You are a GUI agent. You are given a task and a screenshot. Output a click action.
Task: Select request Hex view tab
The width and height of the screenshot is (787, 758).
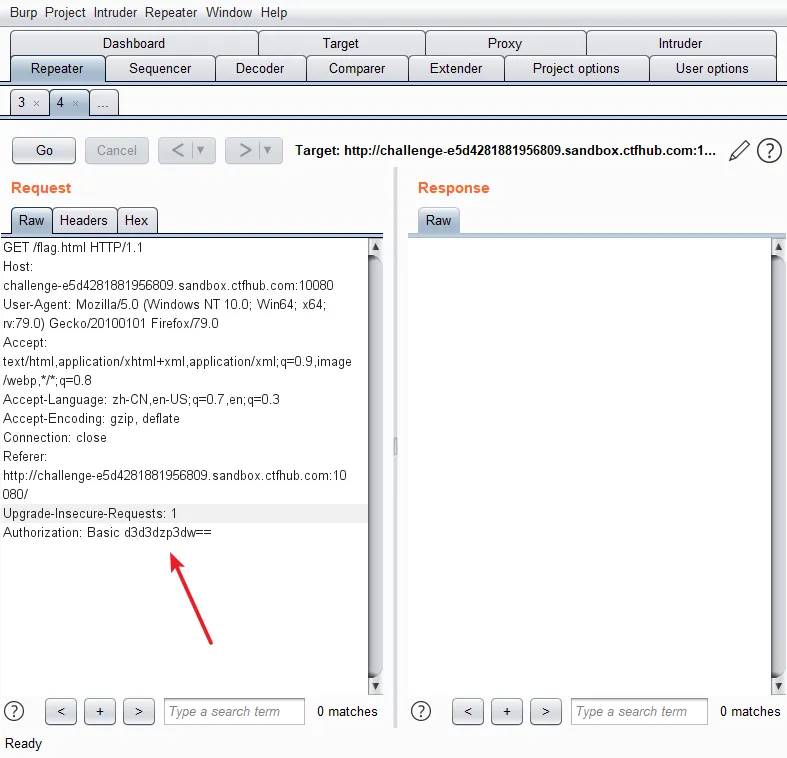click(x=137, y=220)
